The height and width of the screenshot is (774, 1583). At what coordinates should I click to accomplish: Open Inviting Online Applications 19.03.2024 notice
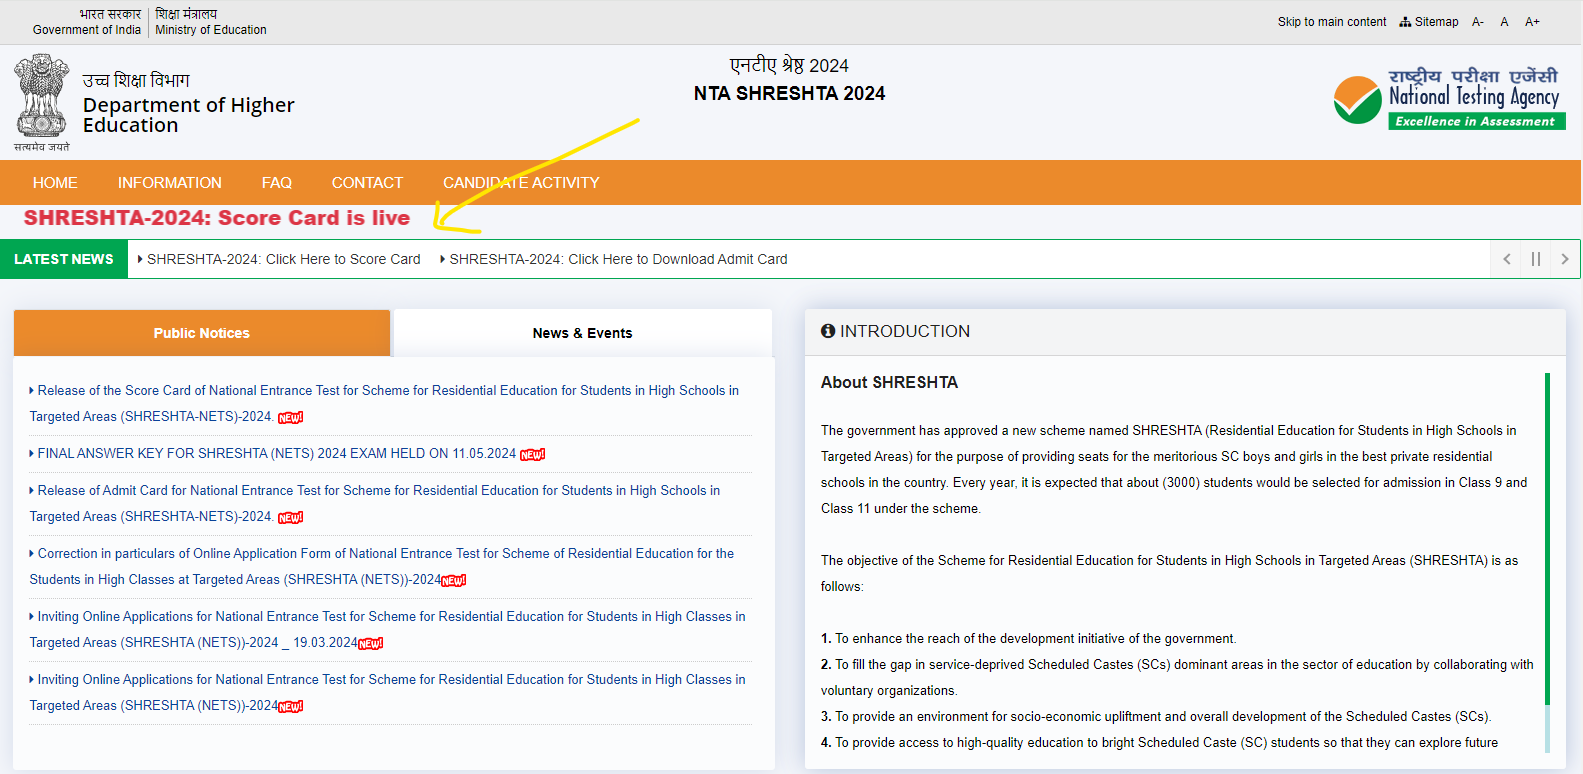pyautogui.click(x=387, y=629)
